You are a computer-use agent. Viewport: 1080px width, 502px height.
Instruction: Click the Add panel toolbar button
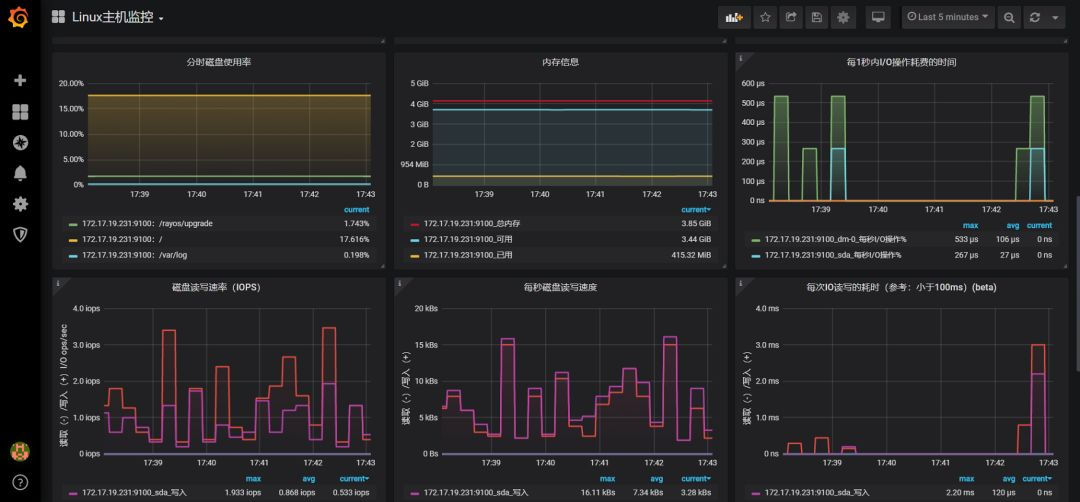click(x=734, y=17)
